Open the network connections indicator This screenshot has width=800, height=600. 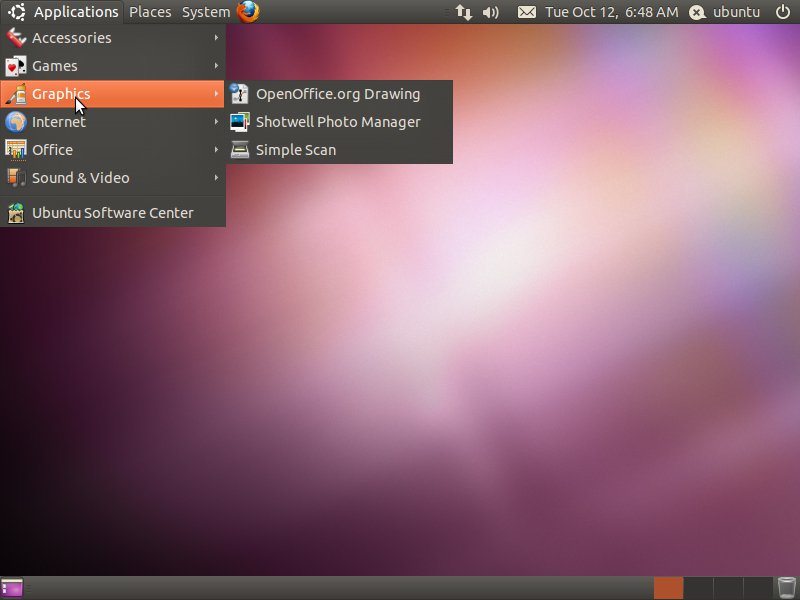[x=463, y=12]
